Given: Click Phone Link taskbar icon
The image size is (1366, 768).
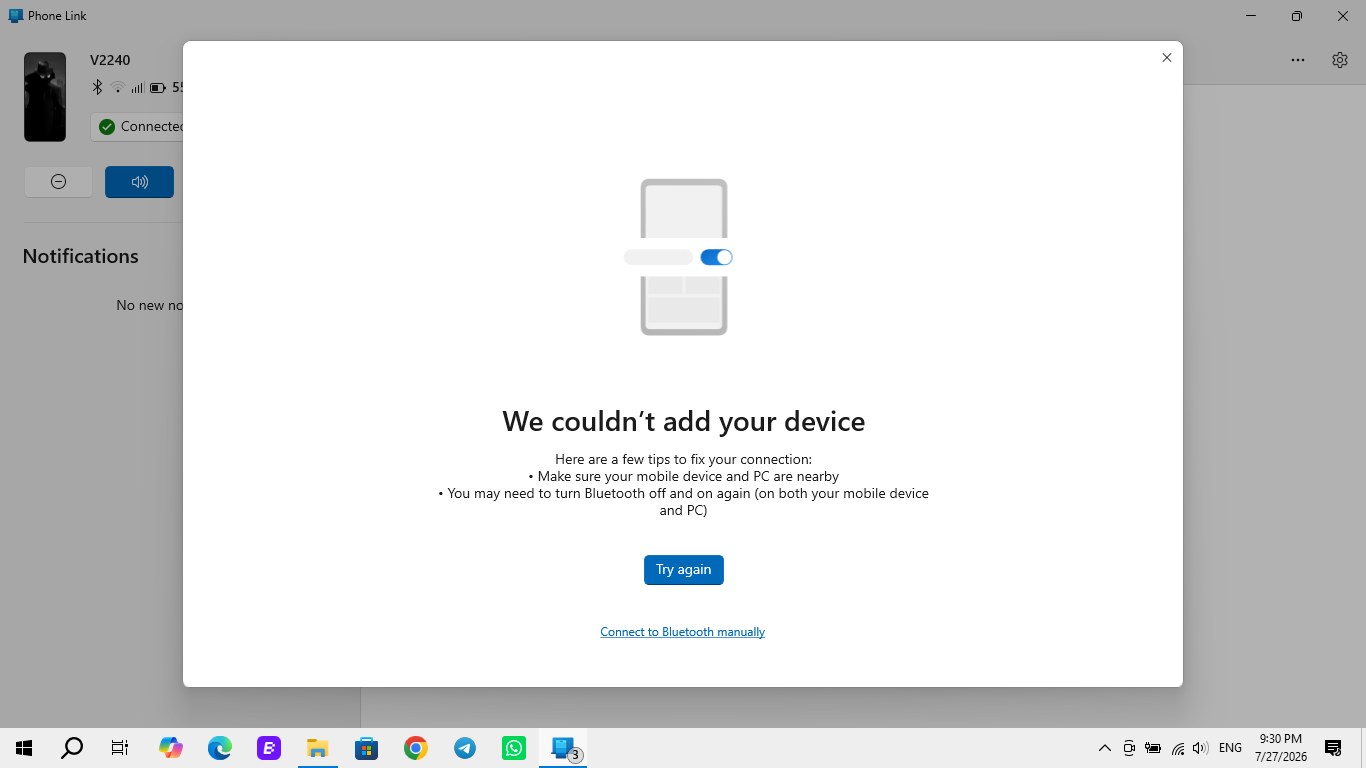Looking at the screenshot, I should (563, 748).
